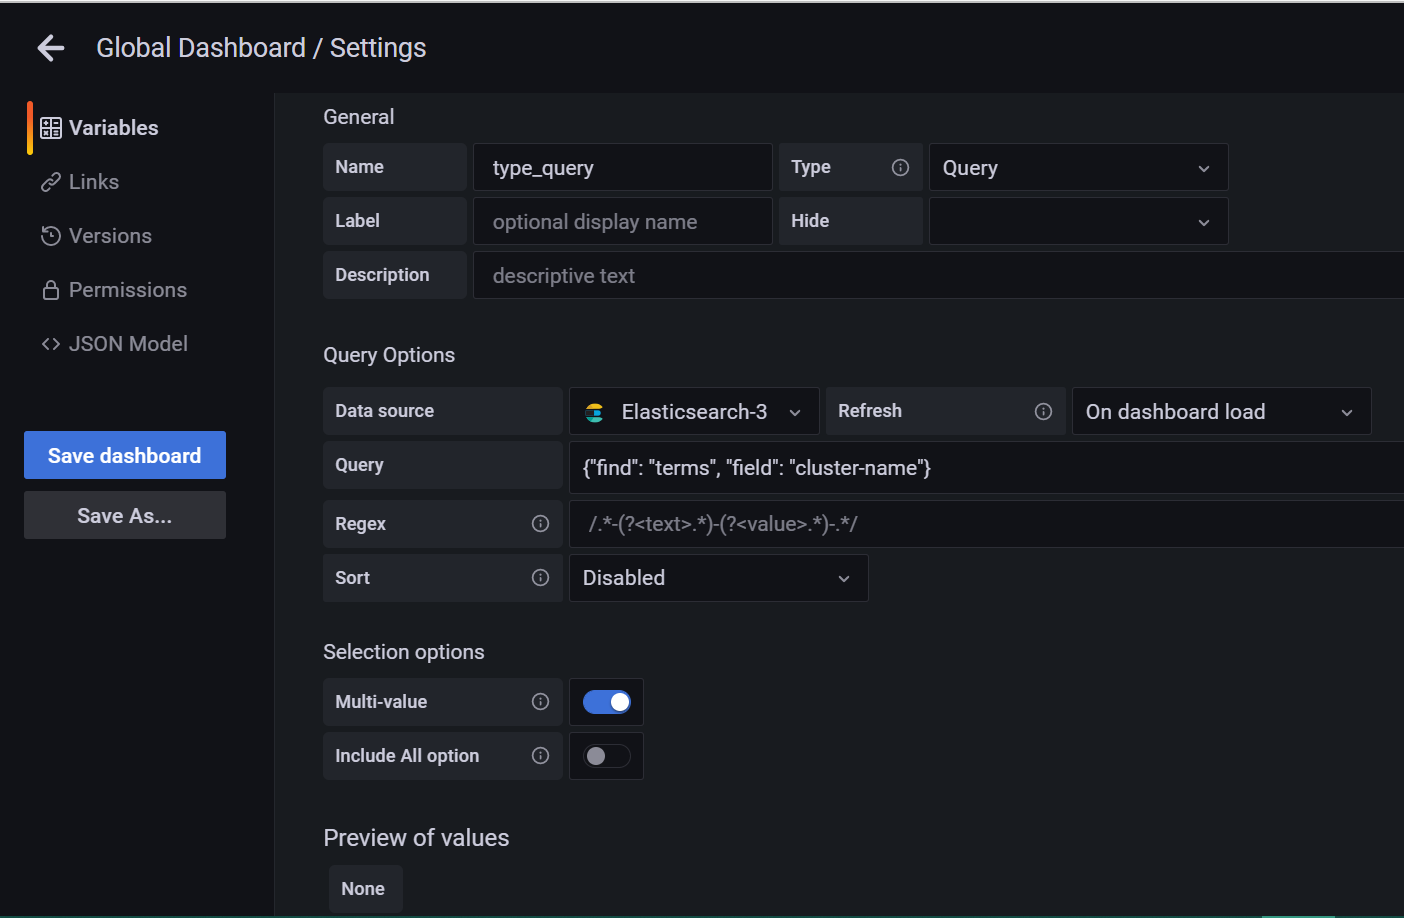Click the type_query Name input field

click(x=622, y=167)
